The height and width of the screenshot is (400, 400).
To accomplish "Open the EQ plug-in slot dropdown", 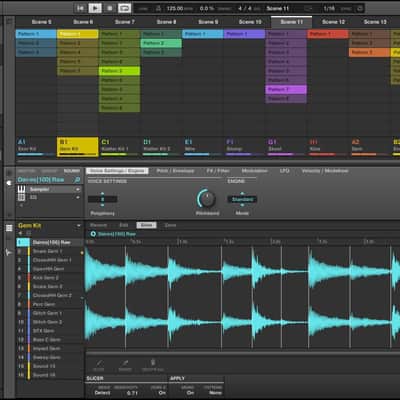I will (x=78, y=198).
